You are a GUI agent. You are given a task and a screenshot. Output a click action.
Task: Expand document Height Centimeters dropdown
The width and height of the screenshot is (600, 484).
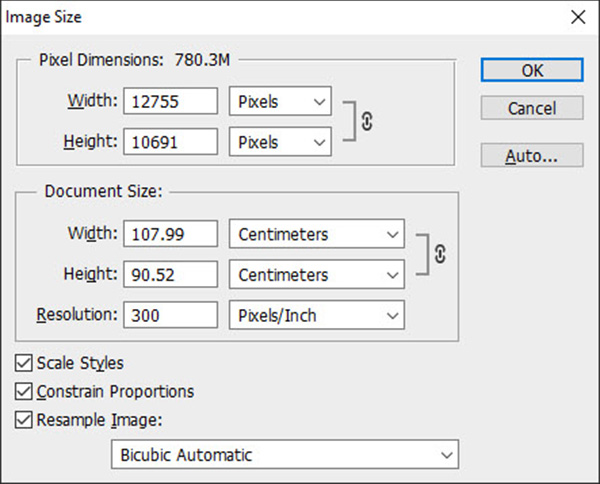click(317, 274)
